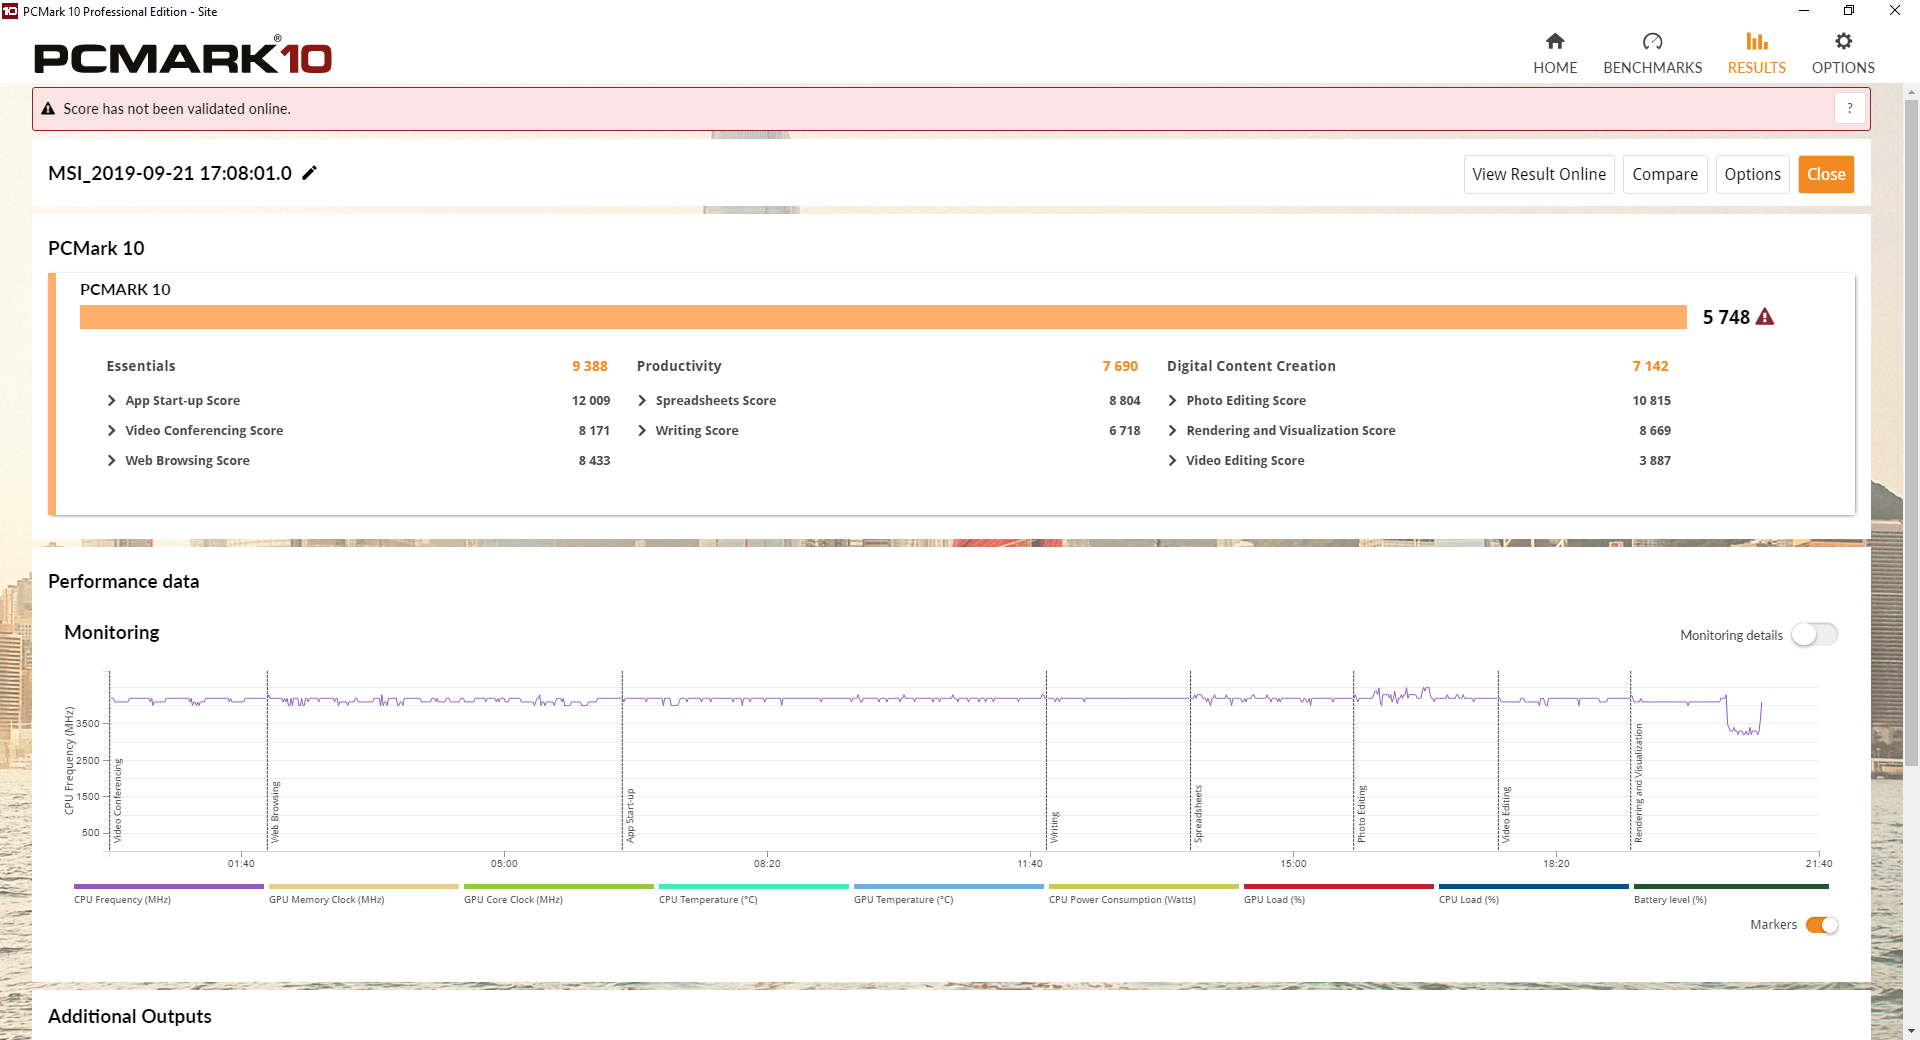The width and height of the screenshot is (1920, 1040).
Task: Click the overall score 5 748
Action: [x=1726, y=317]
